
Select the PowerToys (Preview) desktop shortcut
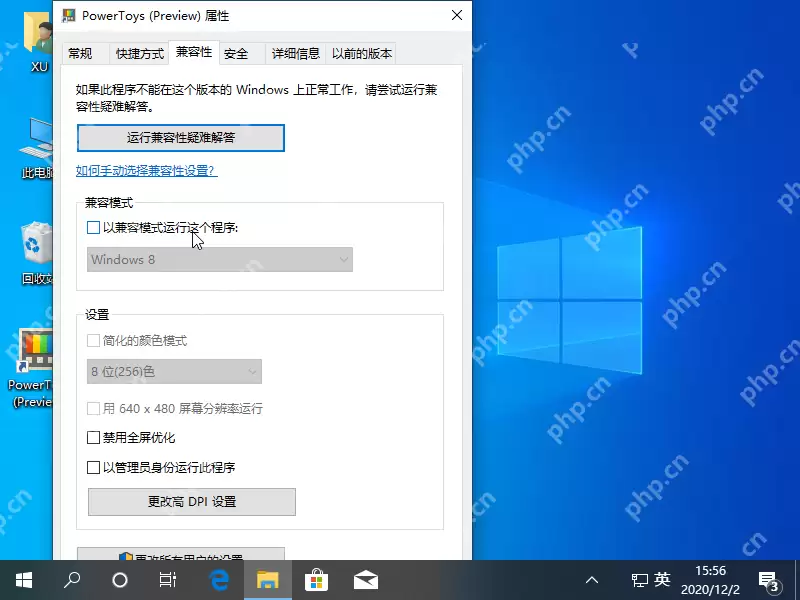[32, 369]
